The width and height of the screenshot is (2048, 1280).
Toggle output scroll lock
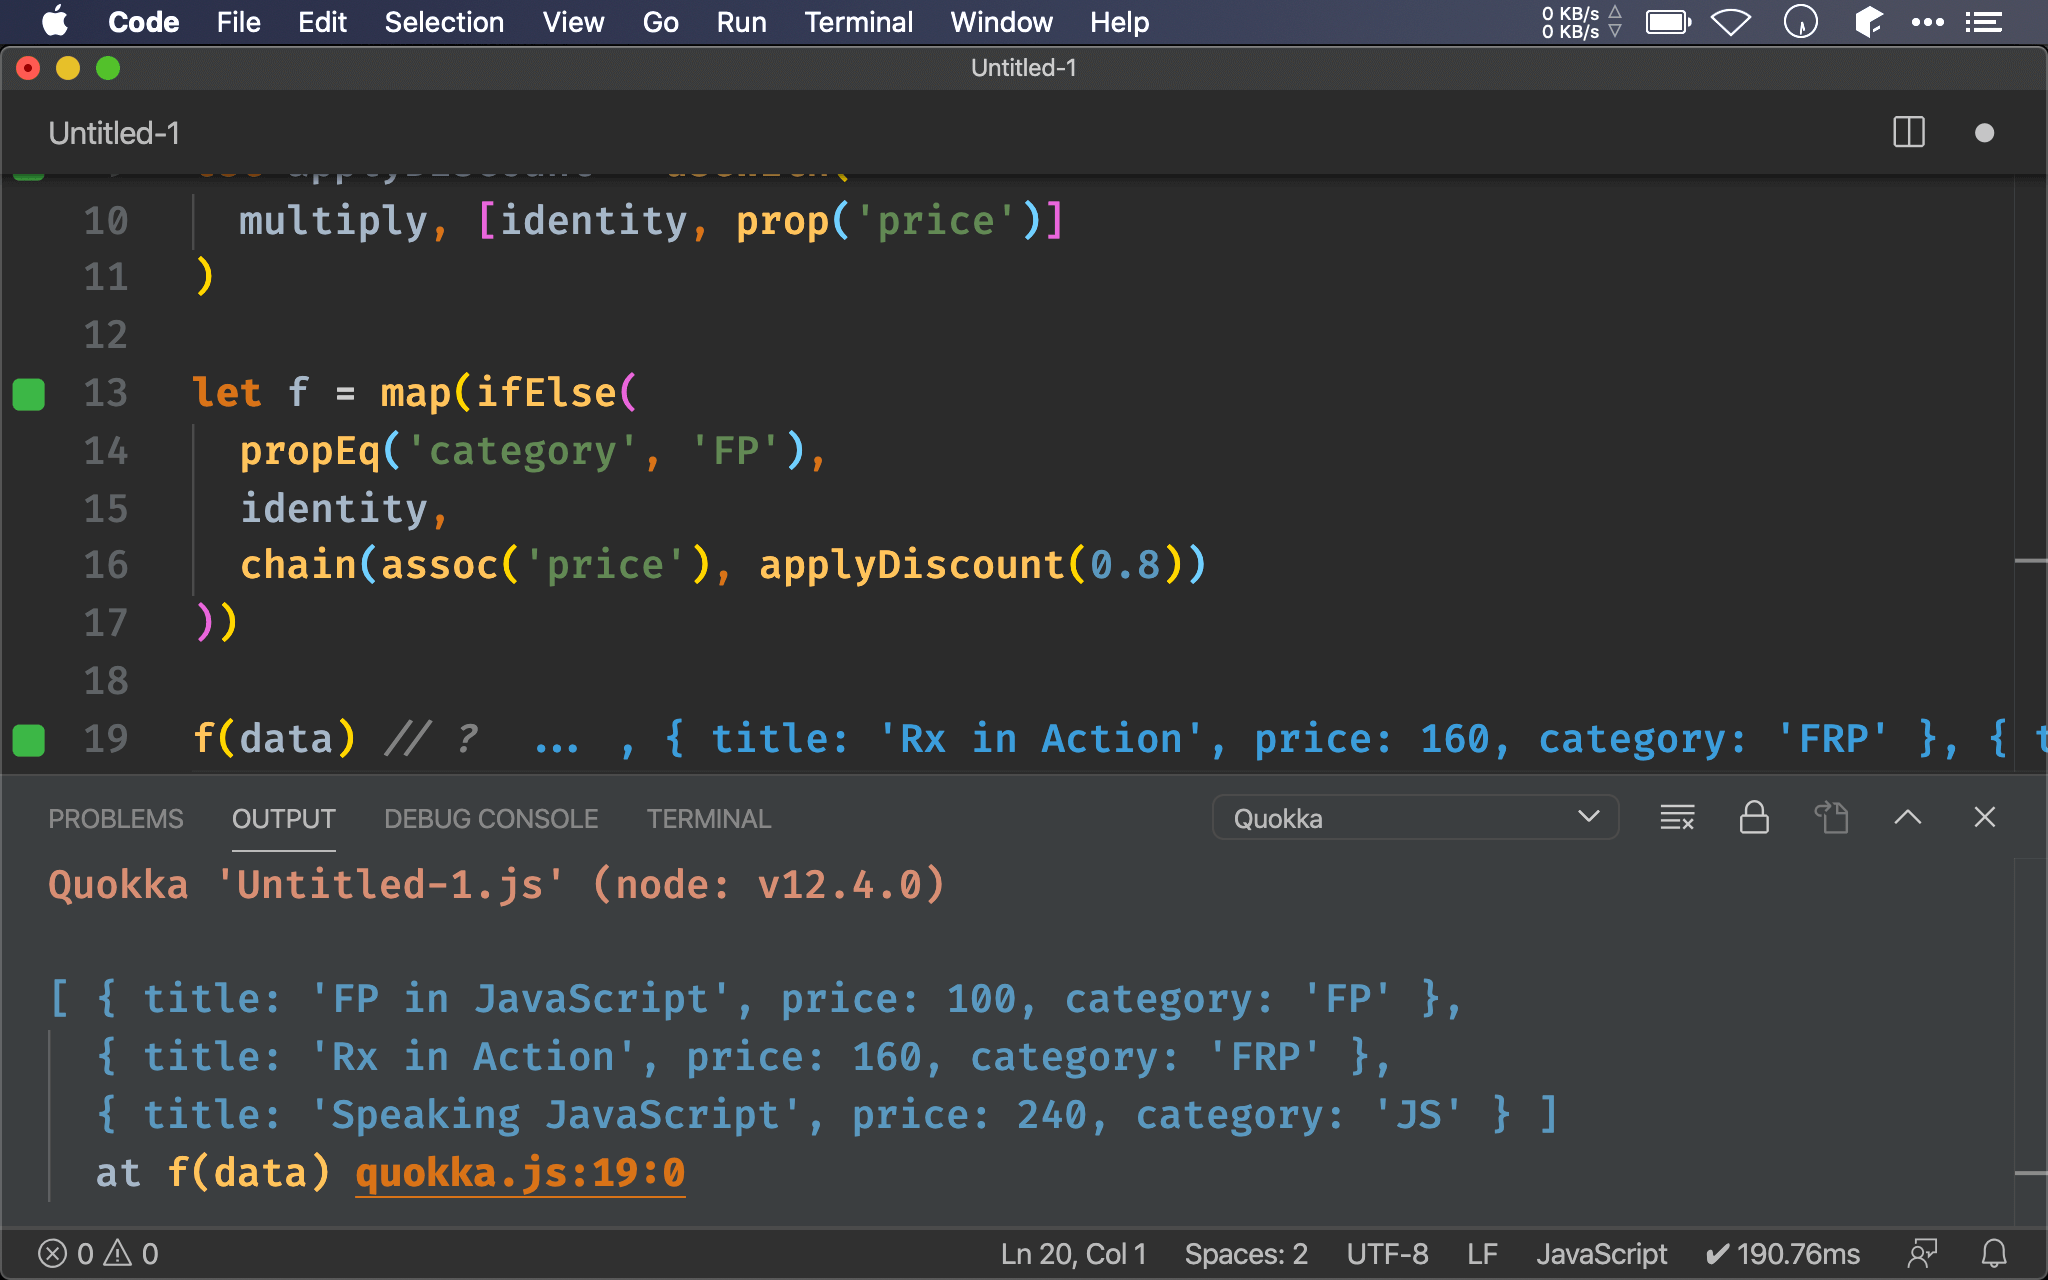point(1754,818)
